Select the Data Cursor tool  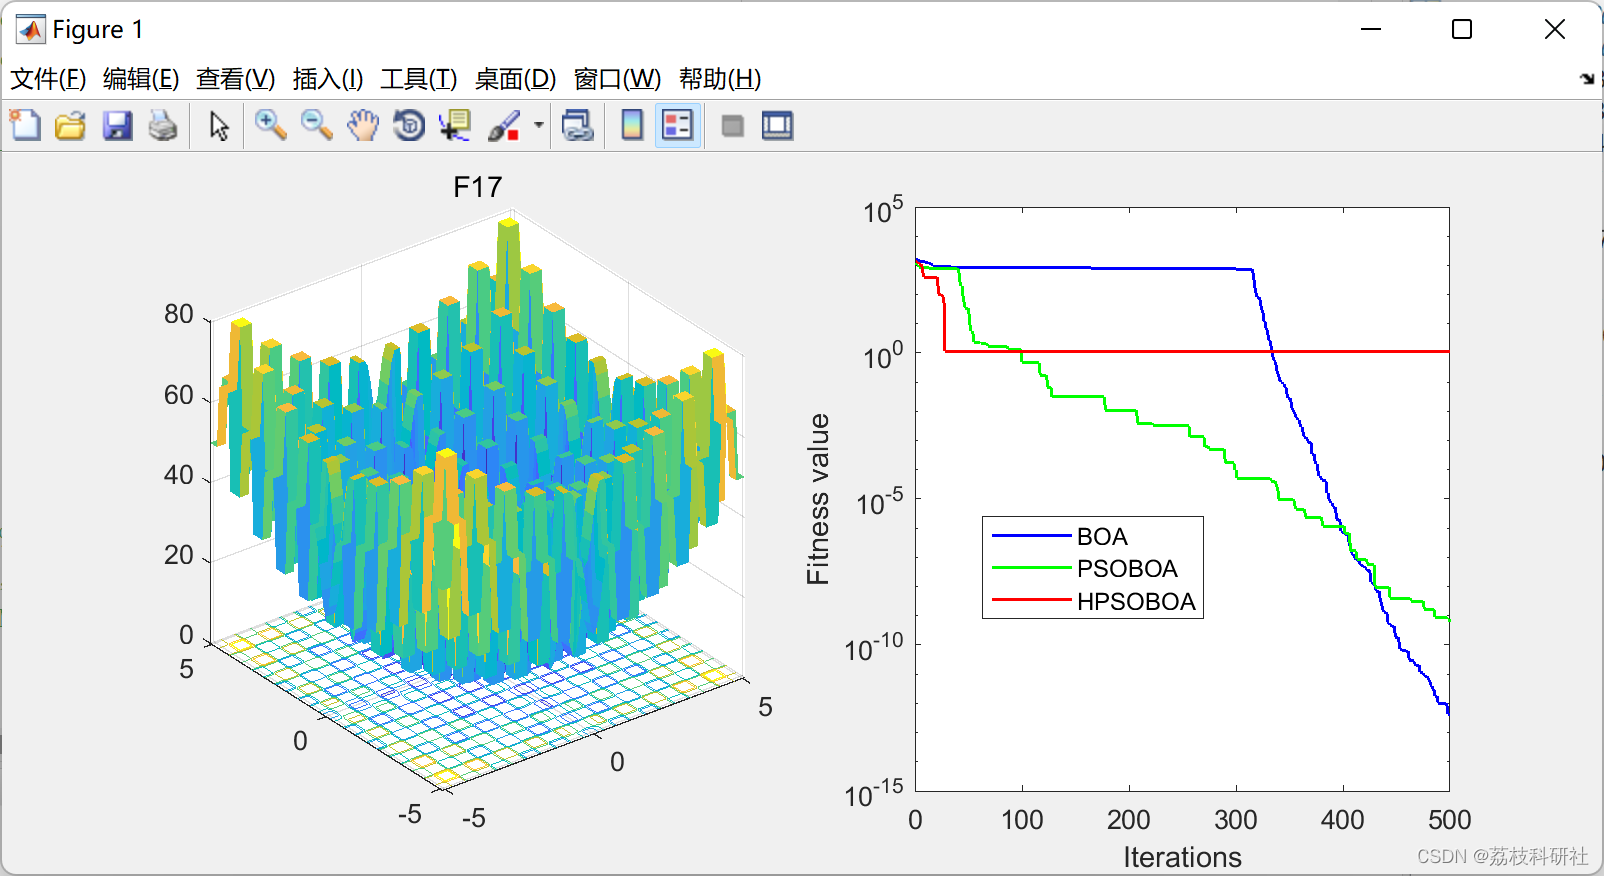(455, 126)
